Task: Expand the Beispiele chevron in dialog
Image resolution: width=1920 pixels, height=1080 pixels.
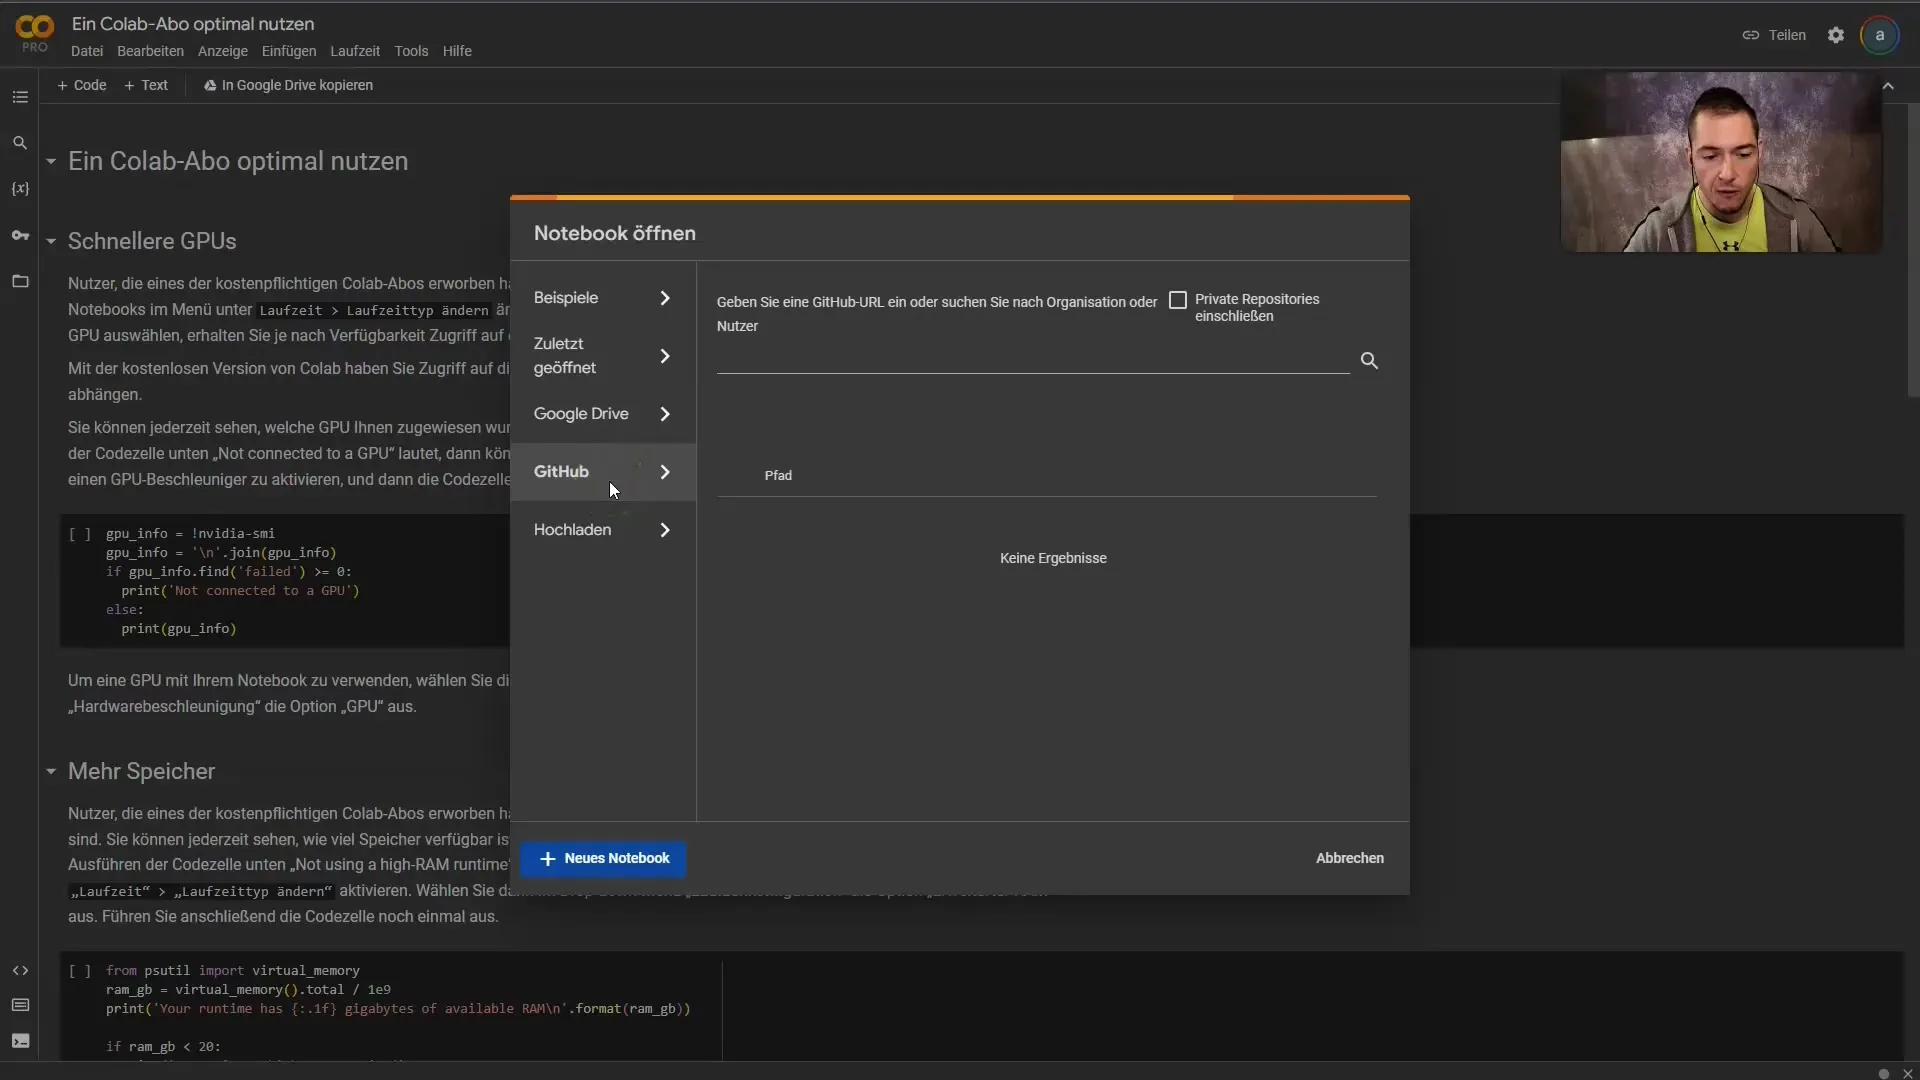Action: pyautogui.click(x=665, y=298)
